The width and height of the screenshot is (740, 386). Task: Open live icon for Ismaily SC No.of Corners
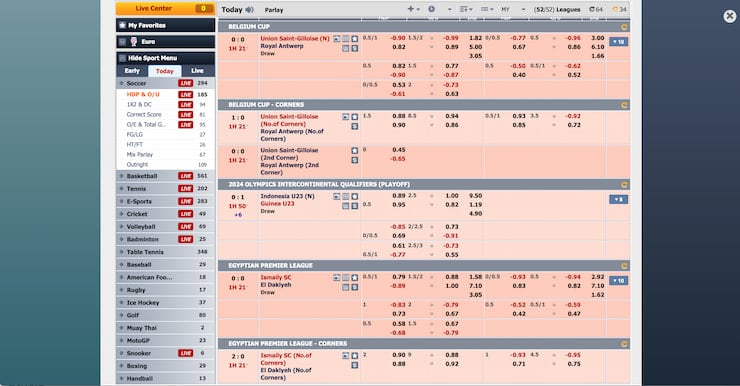pos(345,356)
